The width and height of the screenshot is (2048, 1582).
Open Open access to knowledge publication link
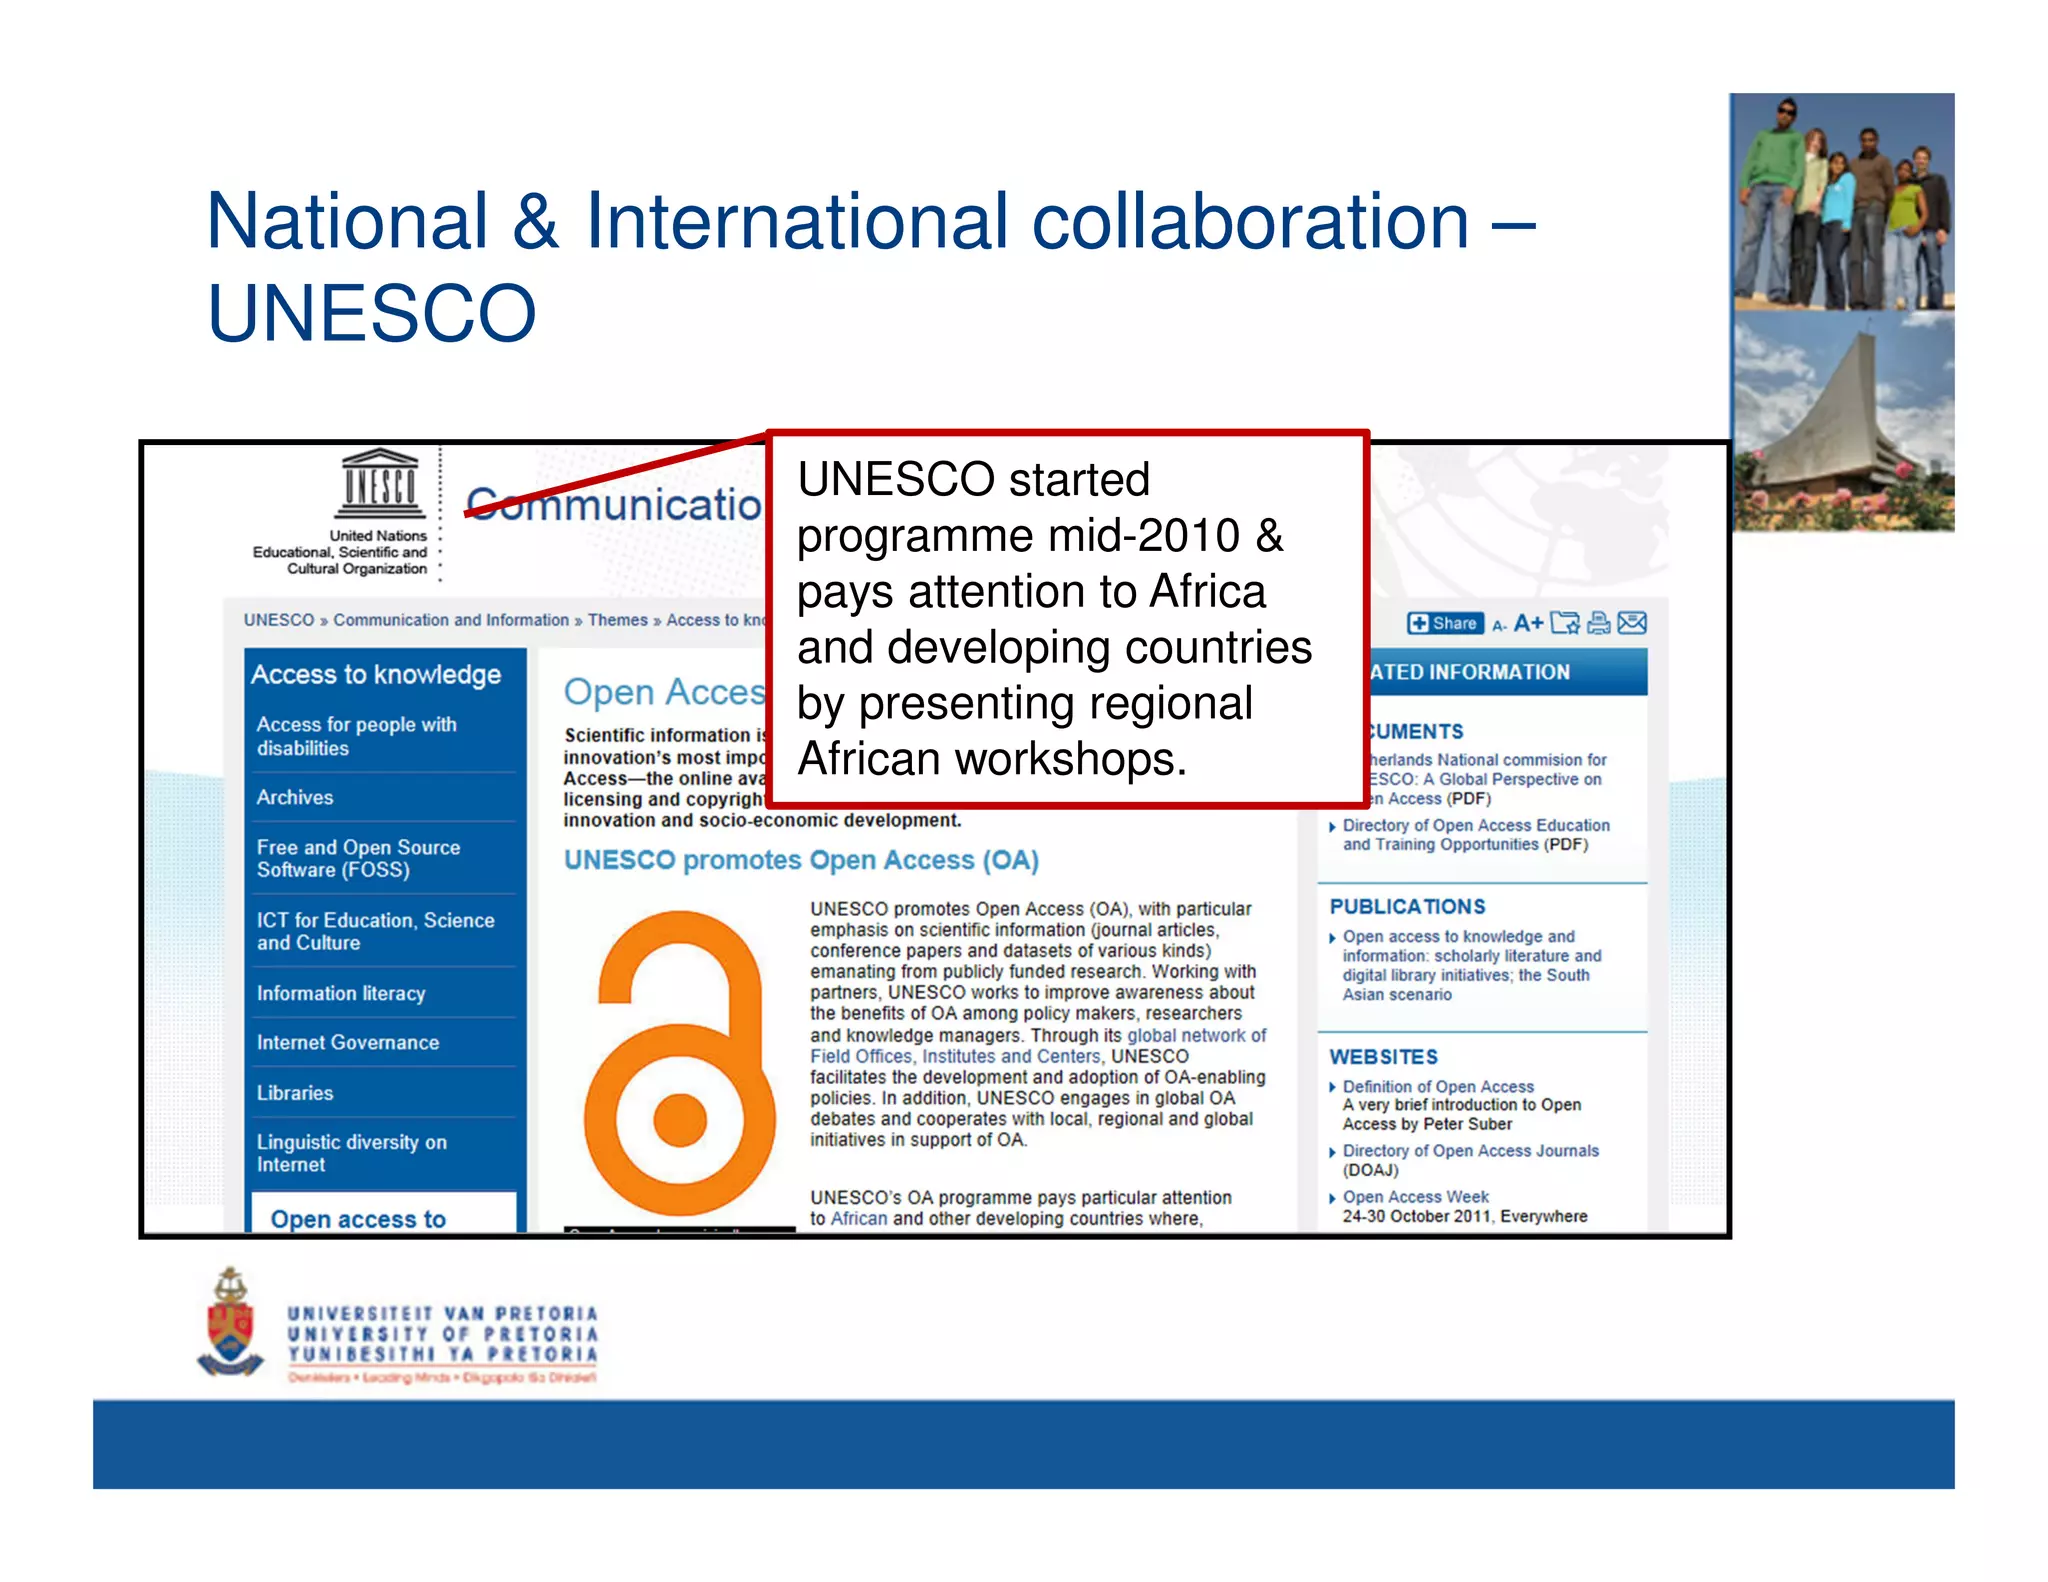pos(1472,965)
